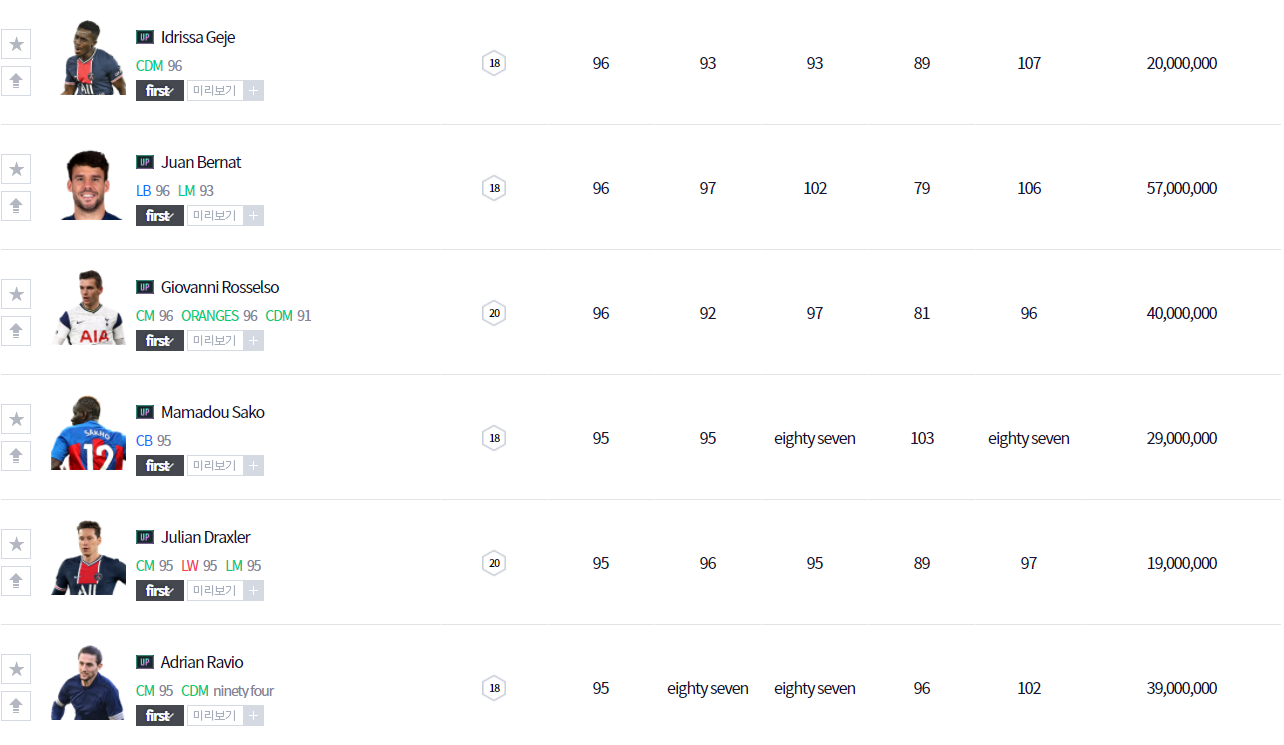1284x745 pixels.
Task: Click the star icon next to Julian Draxler
Action: coord(16,544)
